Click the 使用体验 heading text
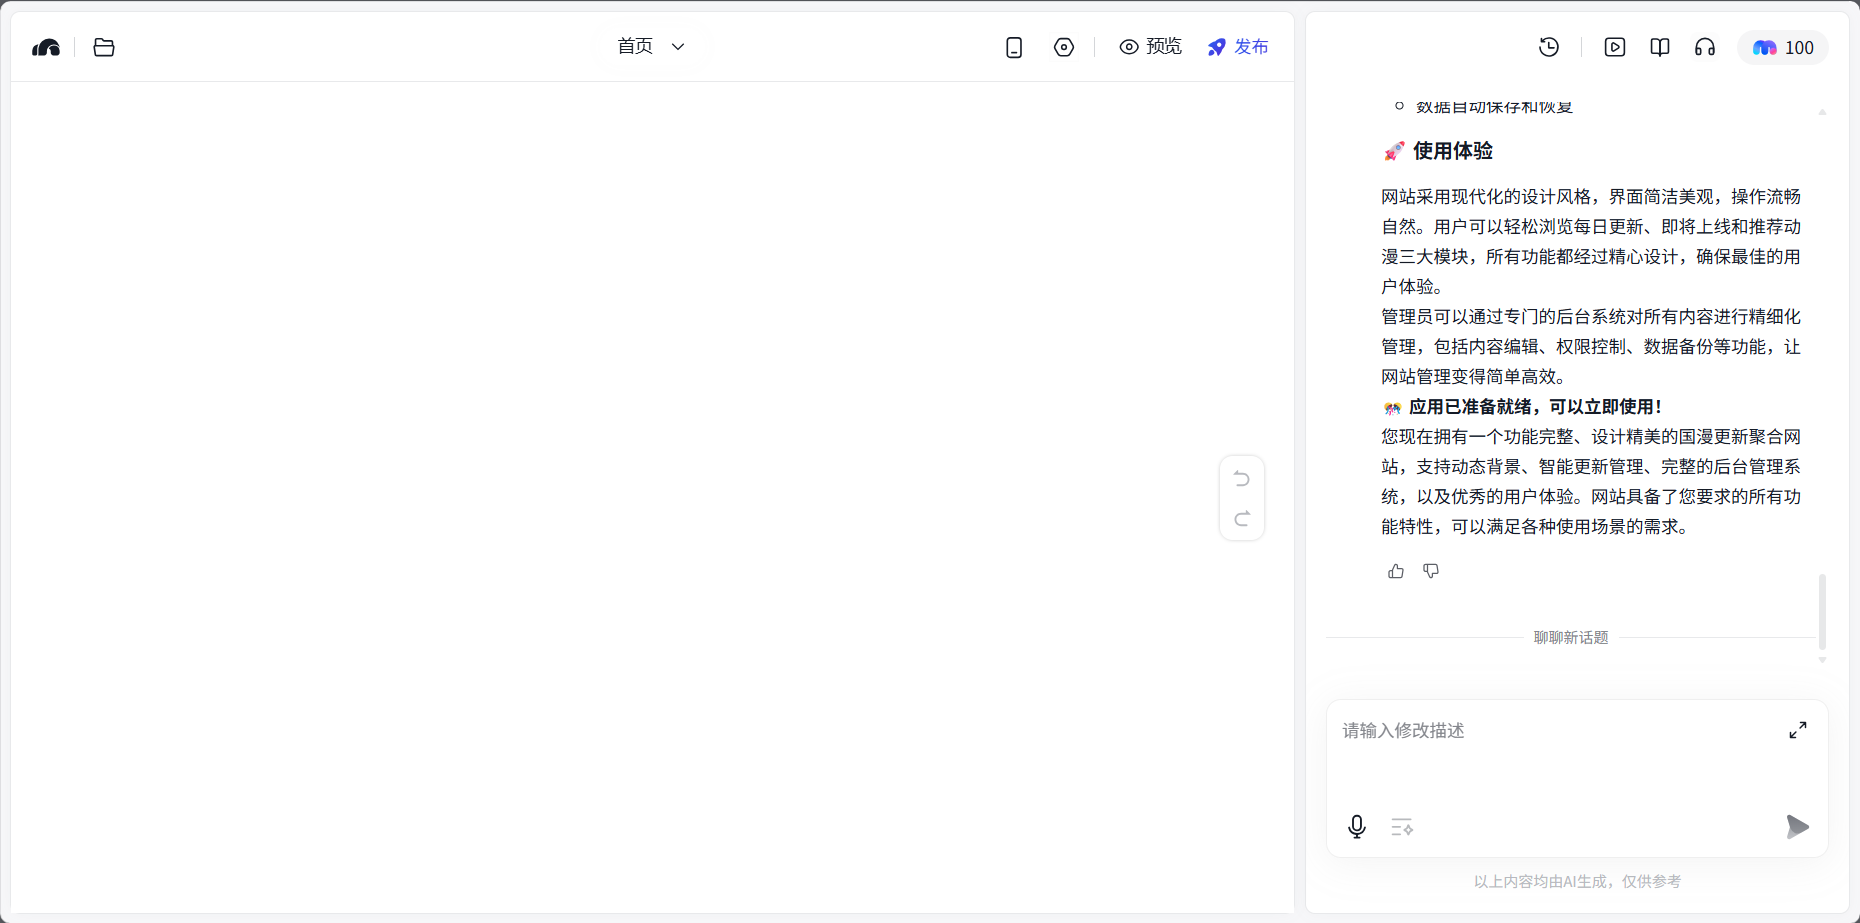The image size is (1860, 923). 1453,151
